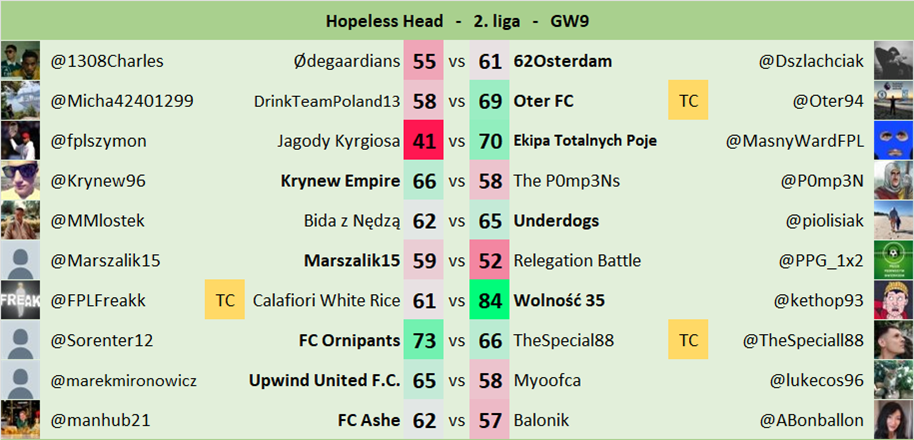Click the default avatar next to @Marszalik15
Viewport: 914px width, 440px height.
coord(20,261)
